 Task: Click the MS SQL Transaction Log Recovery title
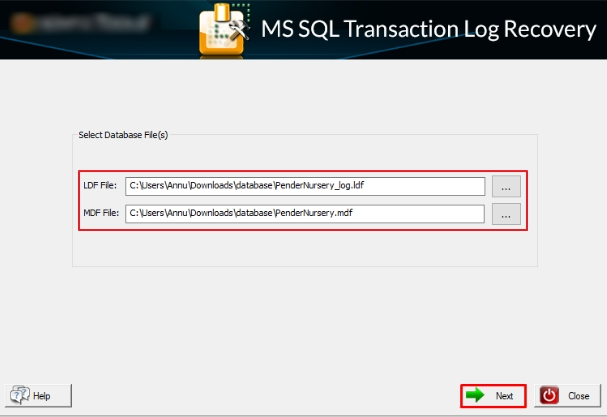point(429,29)
